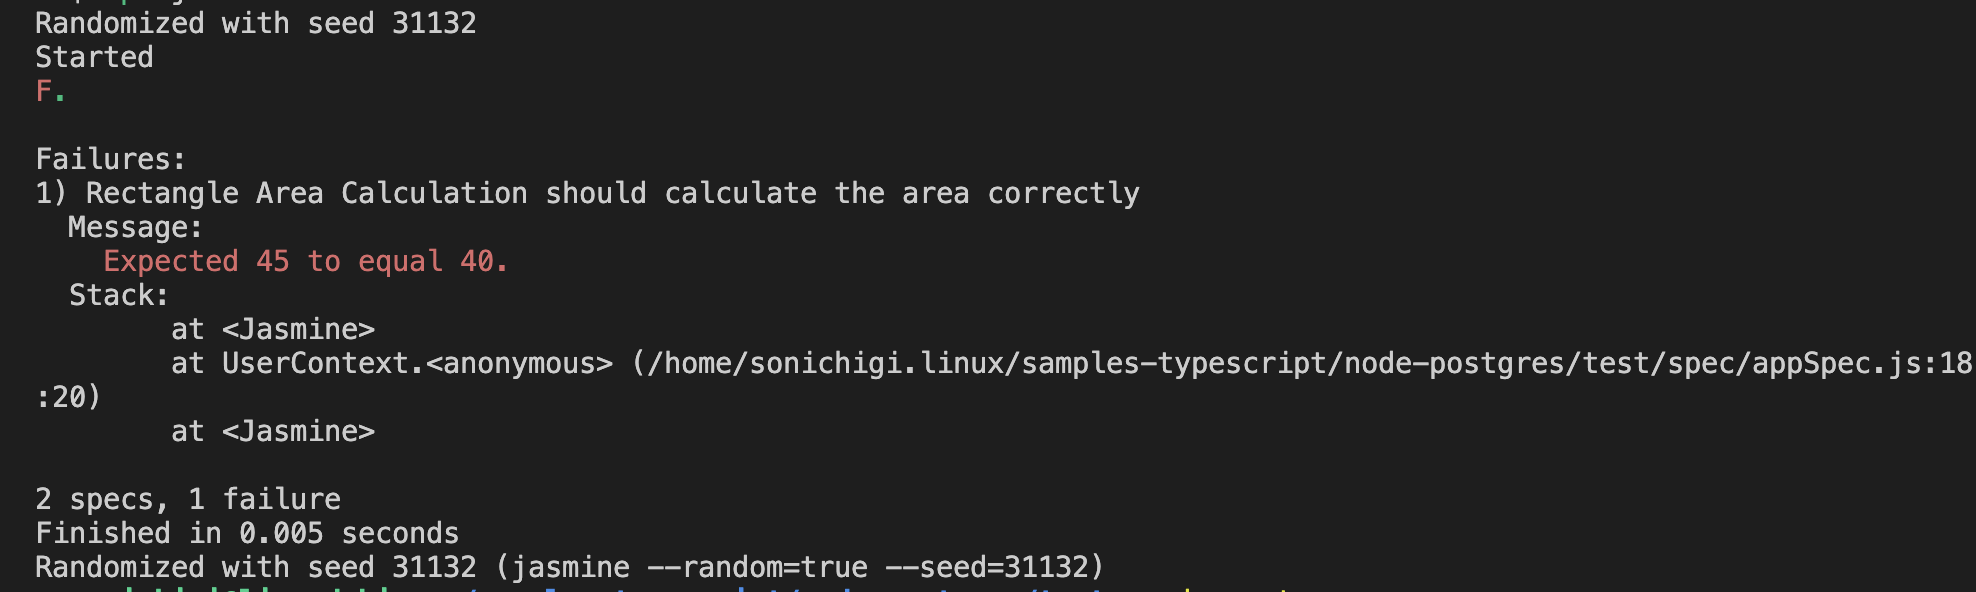Click the "Started" line
Image resolution: width=1976 pixels, height=592 pixels.
94,57
